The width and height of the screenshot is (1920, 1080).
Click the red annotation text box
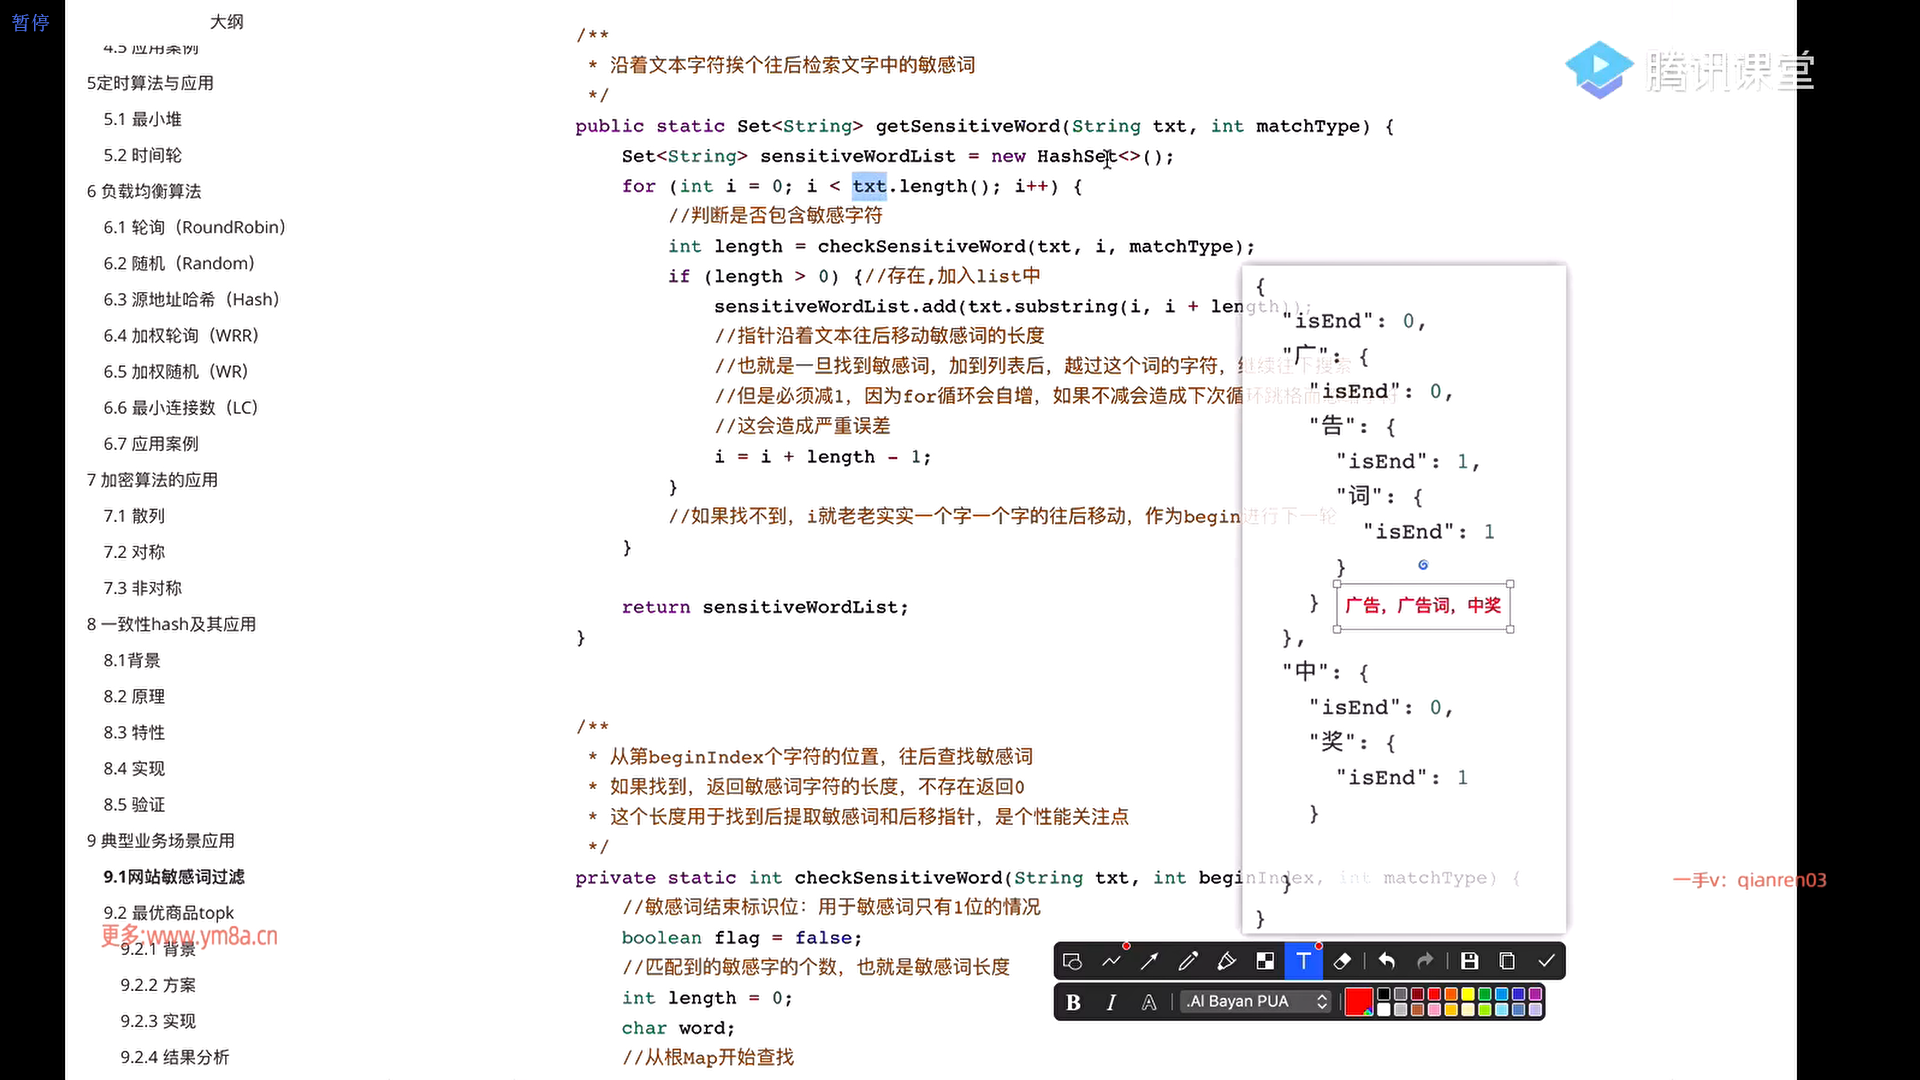click(1422, 606)
